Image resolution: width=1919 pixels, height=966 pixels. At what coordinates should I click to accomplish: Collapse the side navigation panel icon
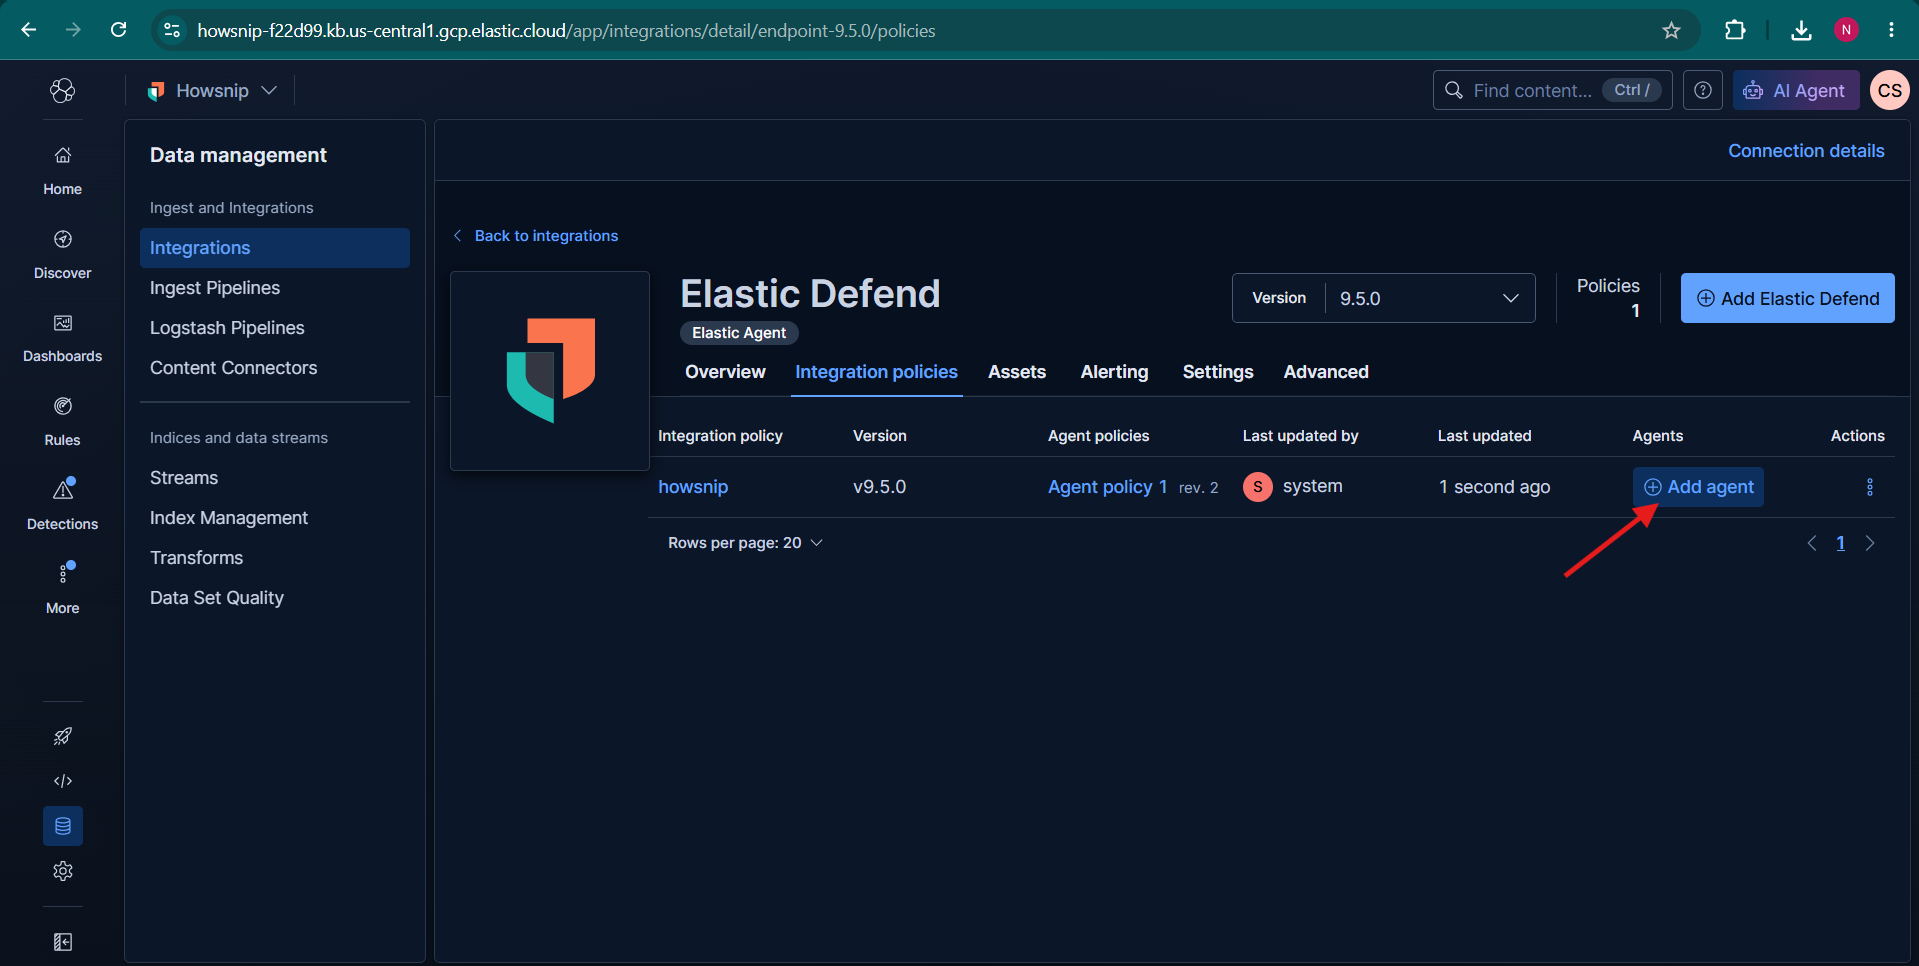coord(62,942)
